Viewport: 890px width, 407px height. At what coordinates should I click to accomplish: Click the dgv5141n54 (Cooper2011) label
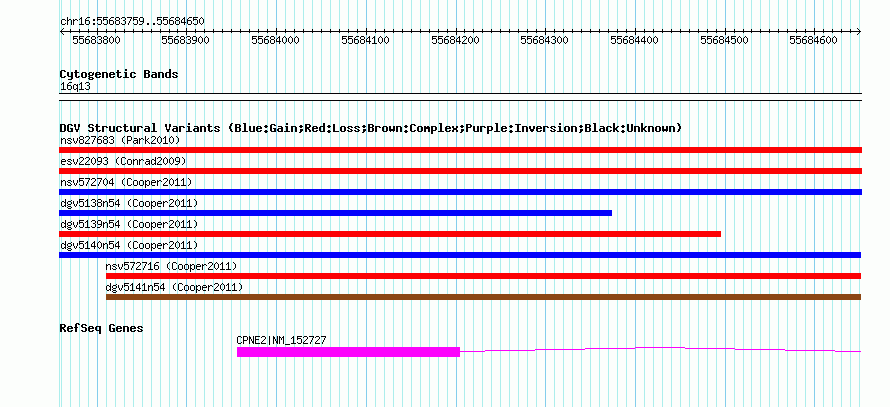click(174, 287)
